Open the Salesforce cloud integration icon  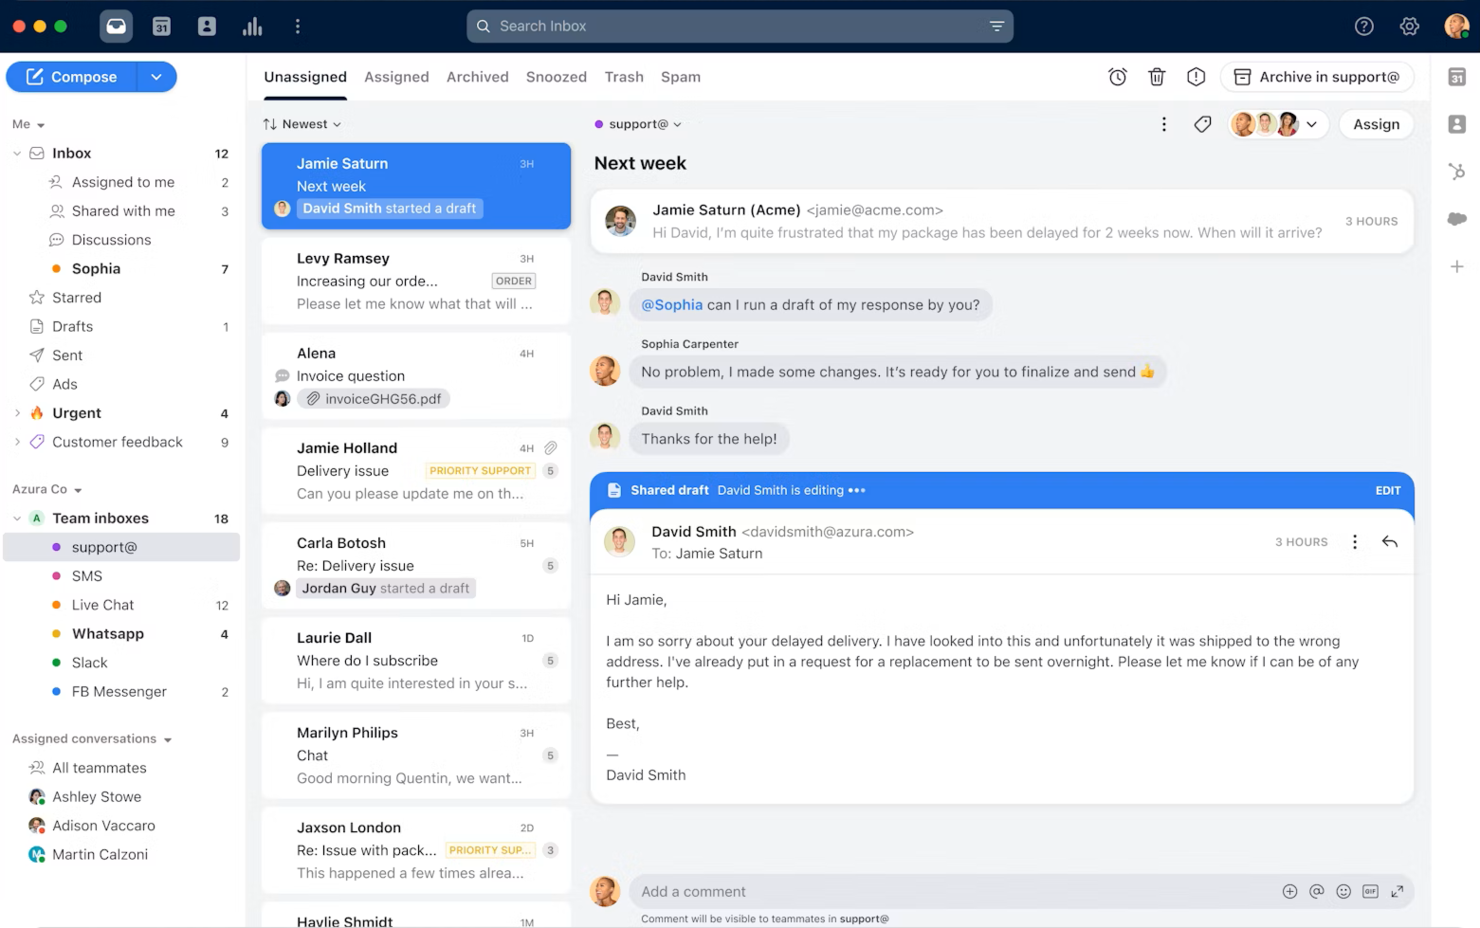1457,219
